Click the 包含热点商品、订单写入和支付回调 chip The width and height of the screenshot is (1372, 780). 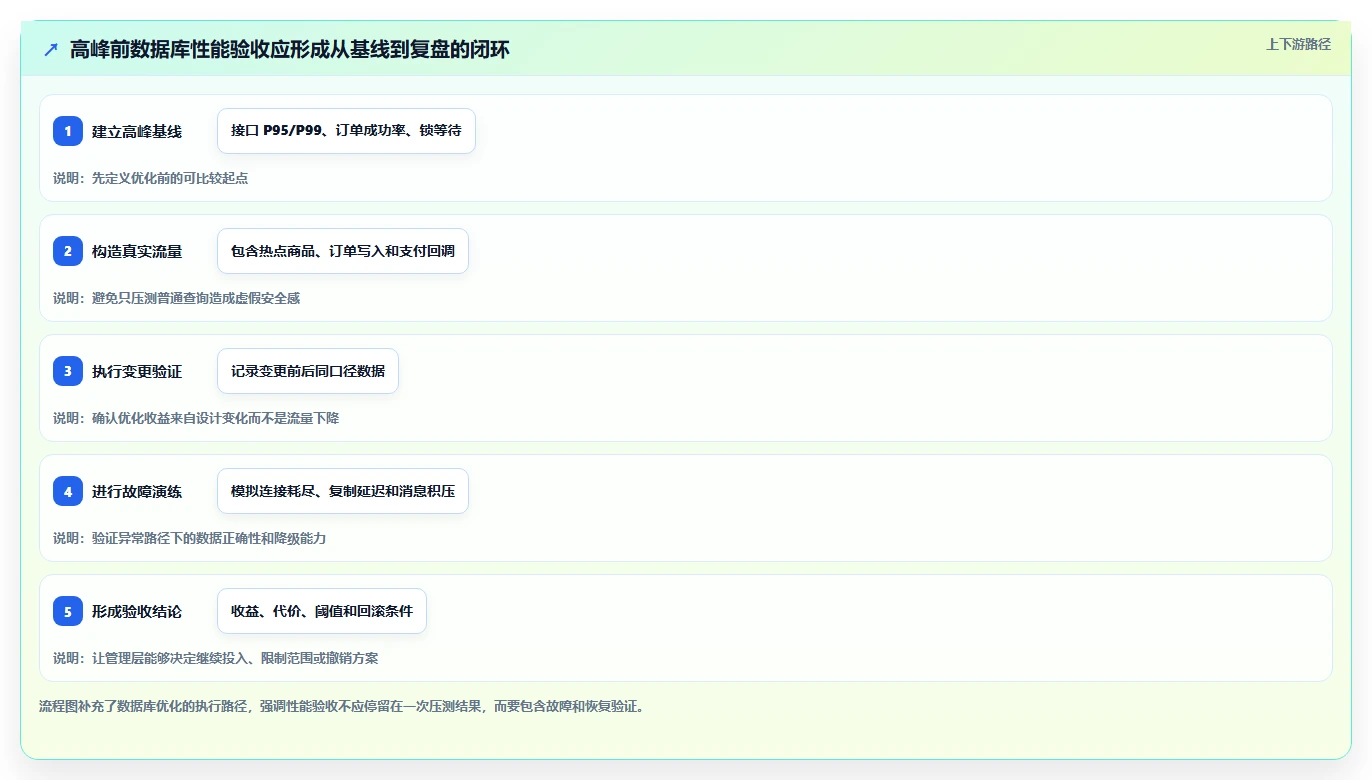[343, 251]
